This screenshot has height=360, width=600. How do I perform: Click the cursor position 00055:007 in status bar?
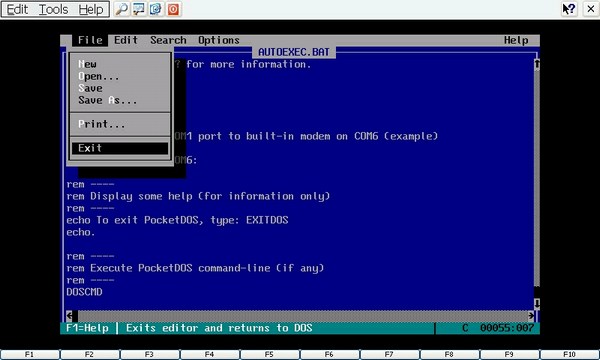pos(507,328)
